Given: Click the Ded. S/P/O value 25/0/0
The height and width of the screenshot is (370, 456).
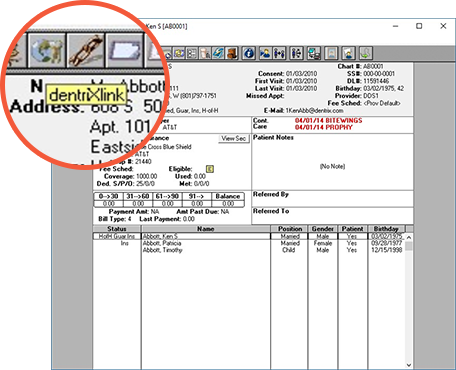Looking at the screenshot, I should tap(145, 184).
